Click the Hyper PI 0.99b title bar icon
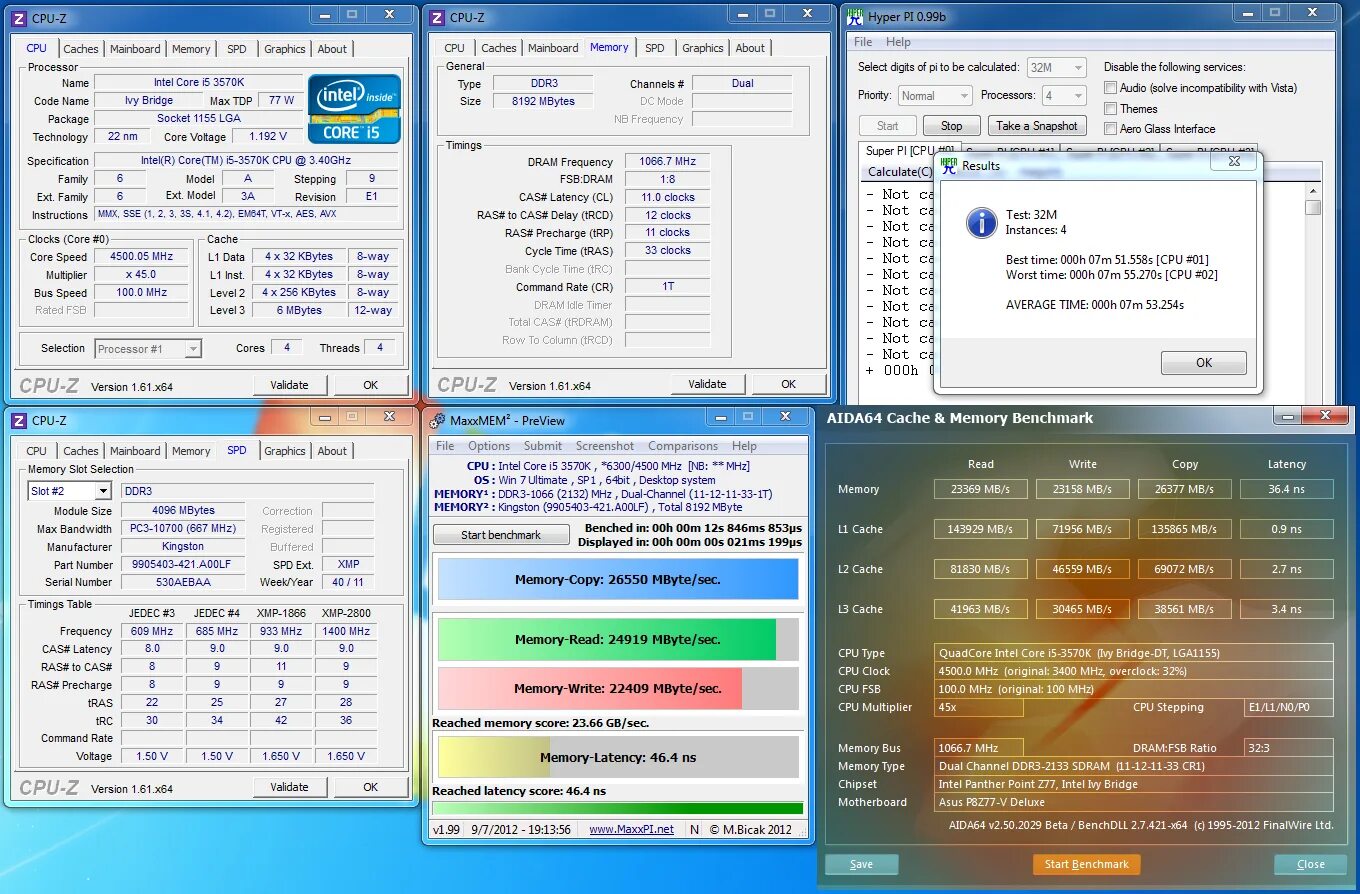Viewport: 1360px width, 894px height. [x=855, y=18]
